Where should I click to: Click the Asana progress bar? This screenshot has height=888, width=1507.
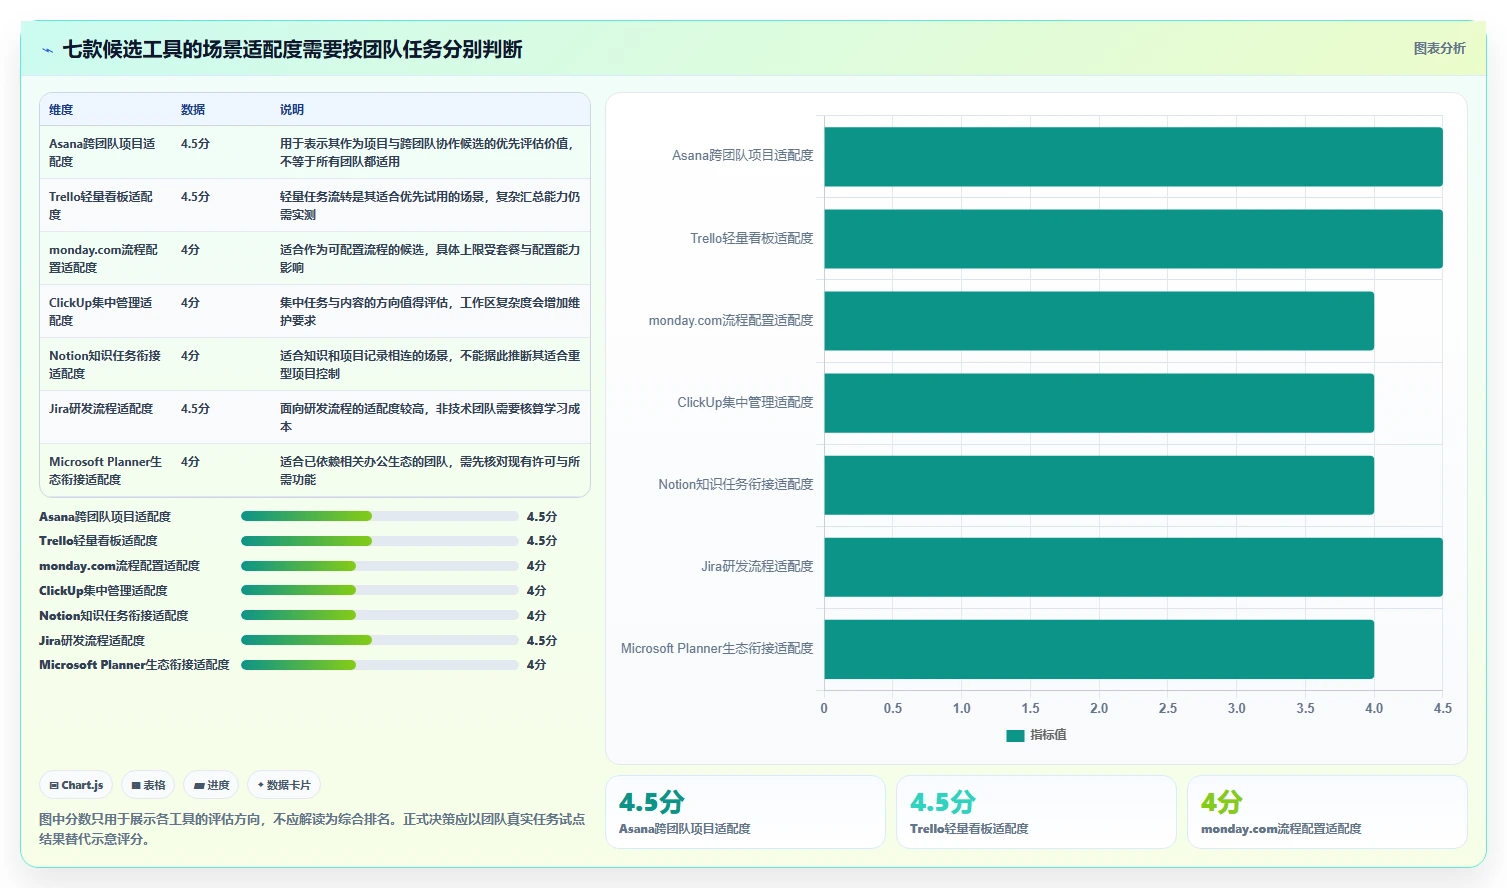pos(380,516)
